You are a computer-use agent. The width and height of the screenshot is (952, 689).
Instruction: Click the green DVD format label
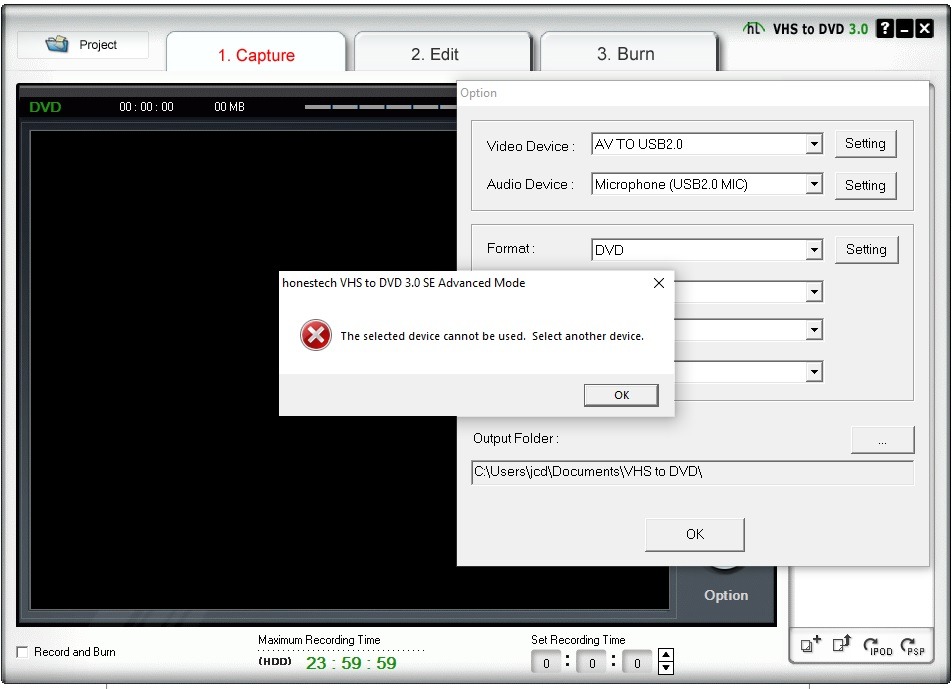pos(45,107)
